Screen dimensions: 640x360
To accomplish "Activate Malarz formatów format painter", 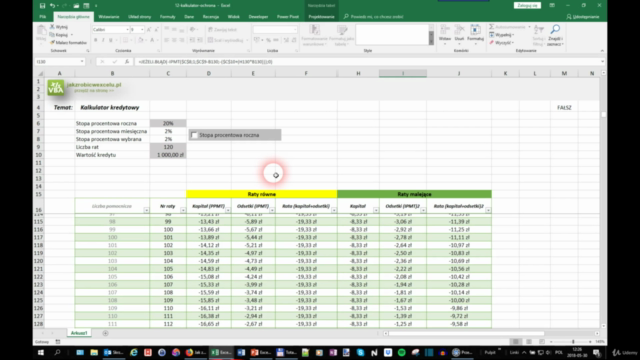I will click(68, 42).
